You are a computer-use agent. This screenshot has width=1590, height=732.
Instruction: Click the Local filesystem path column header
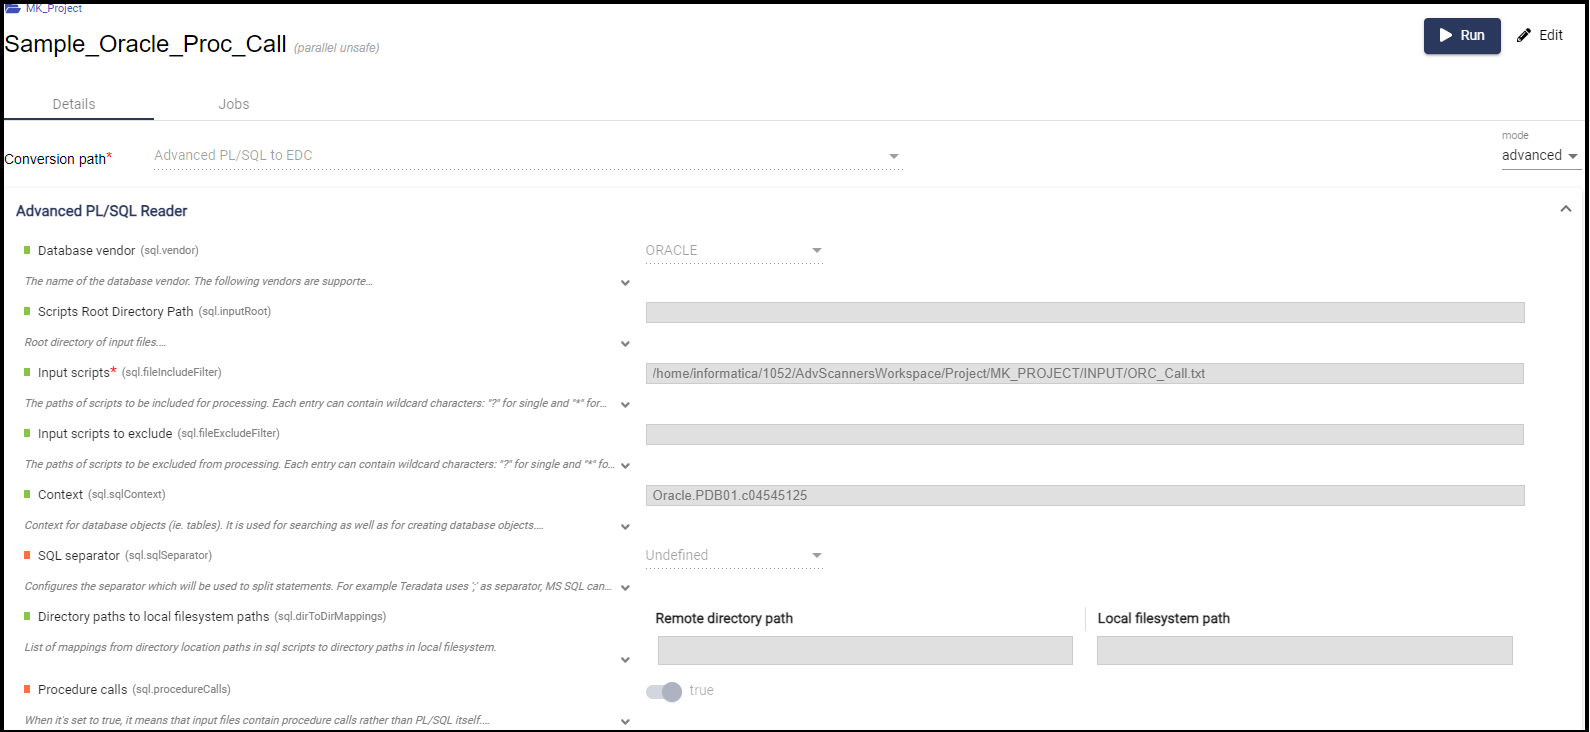[x=1164, y=619]
